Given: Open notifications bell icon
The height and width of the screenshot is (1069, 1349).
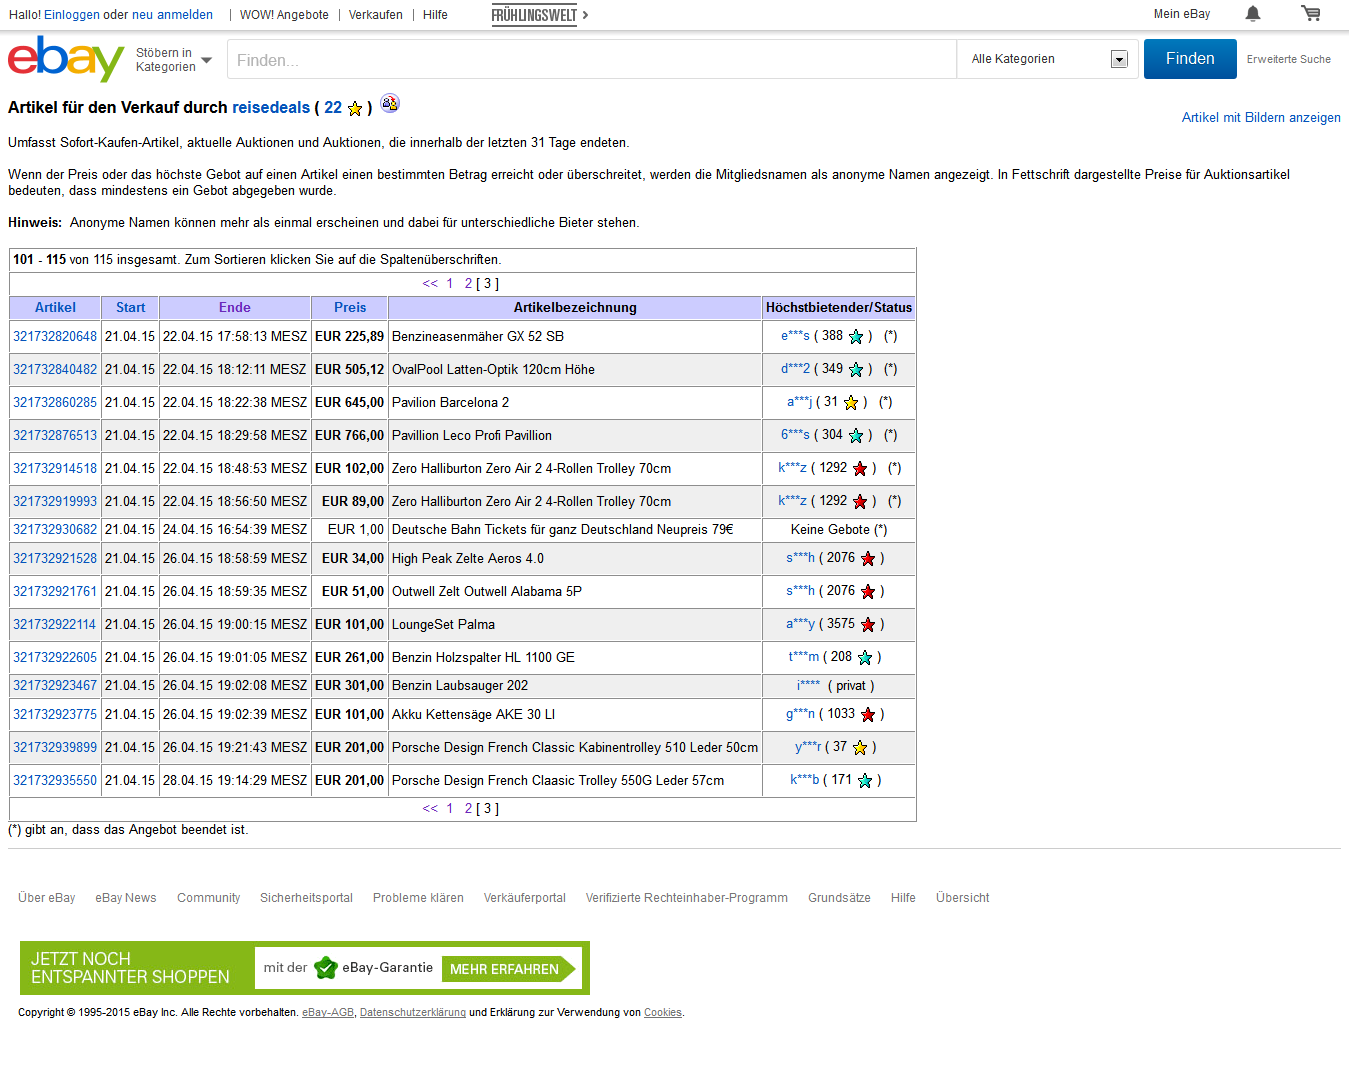Looking at the screenshot, I should pos(1253,14).
